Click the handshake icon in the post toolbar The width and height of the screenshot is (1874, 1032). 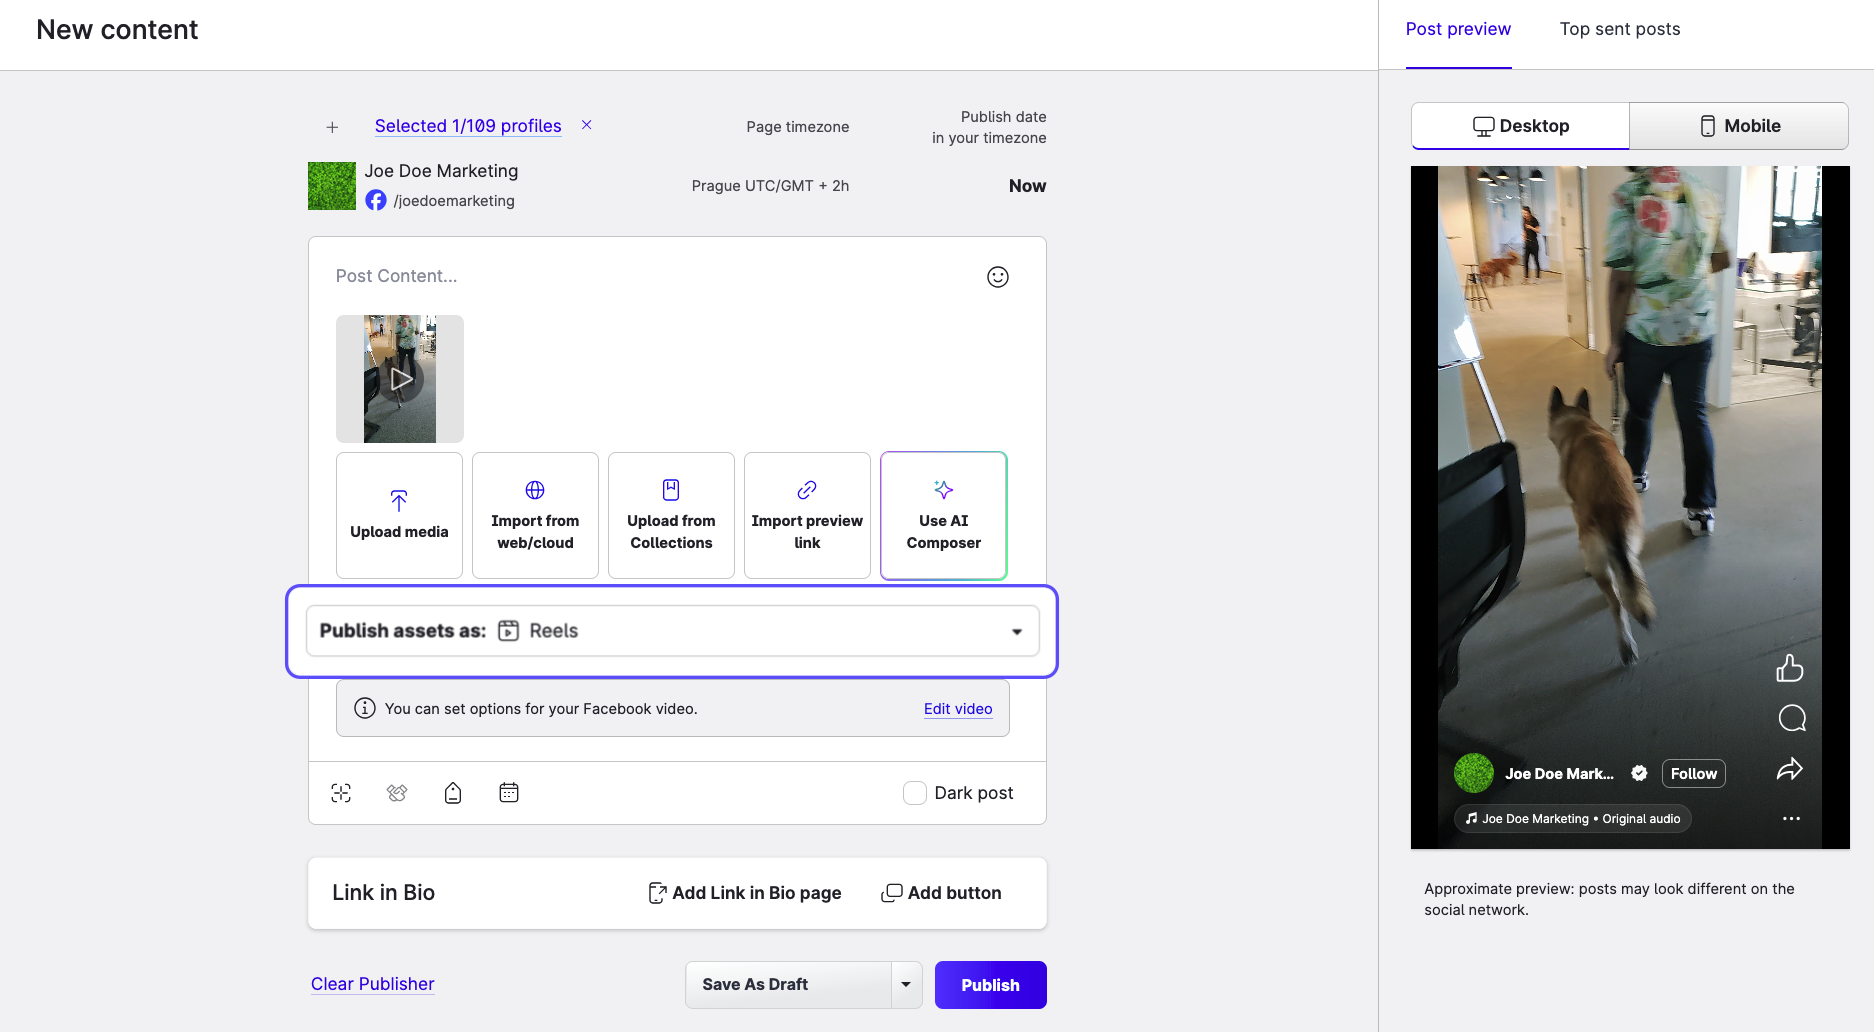(397, 793)
